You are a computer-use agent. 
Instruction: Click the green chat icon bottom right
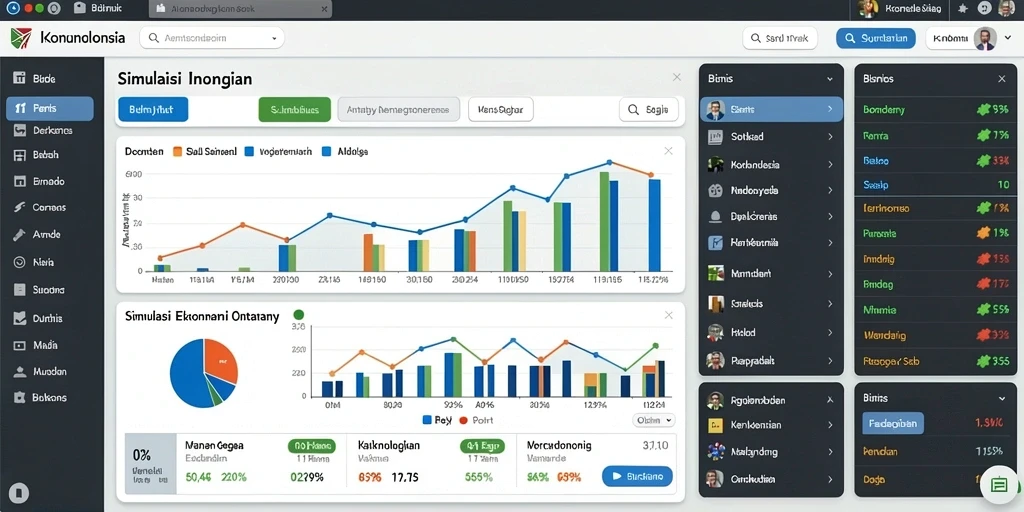click(x=999, y=485)
